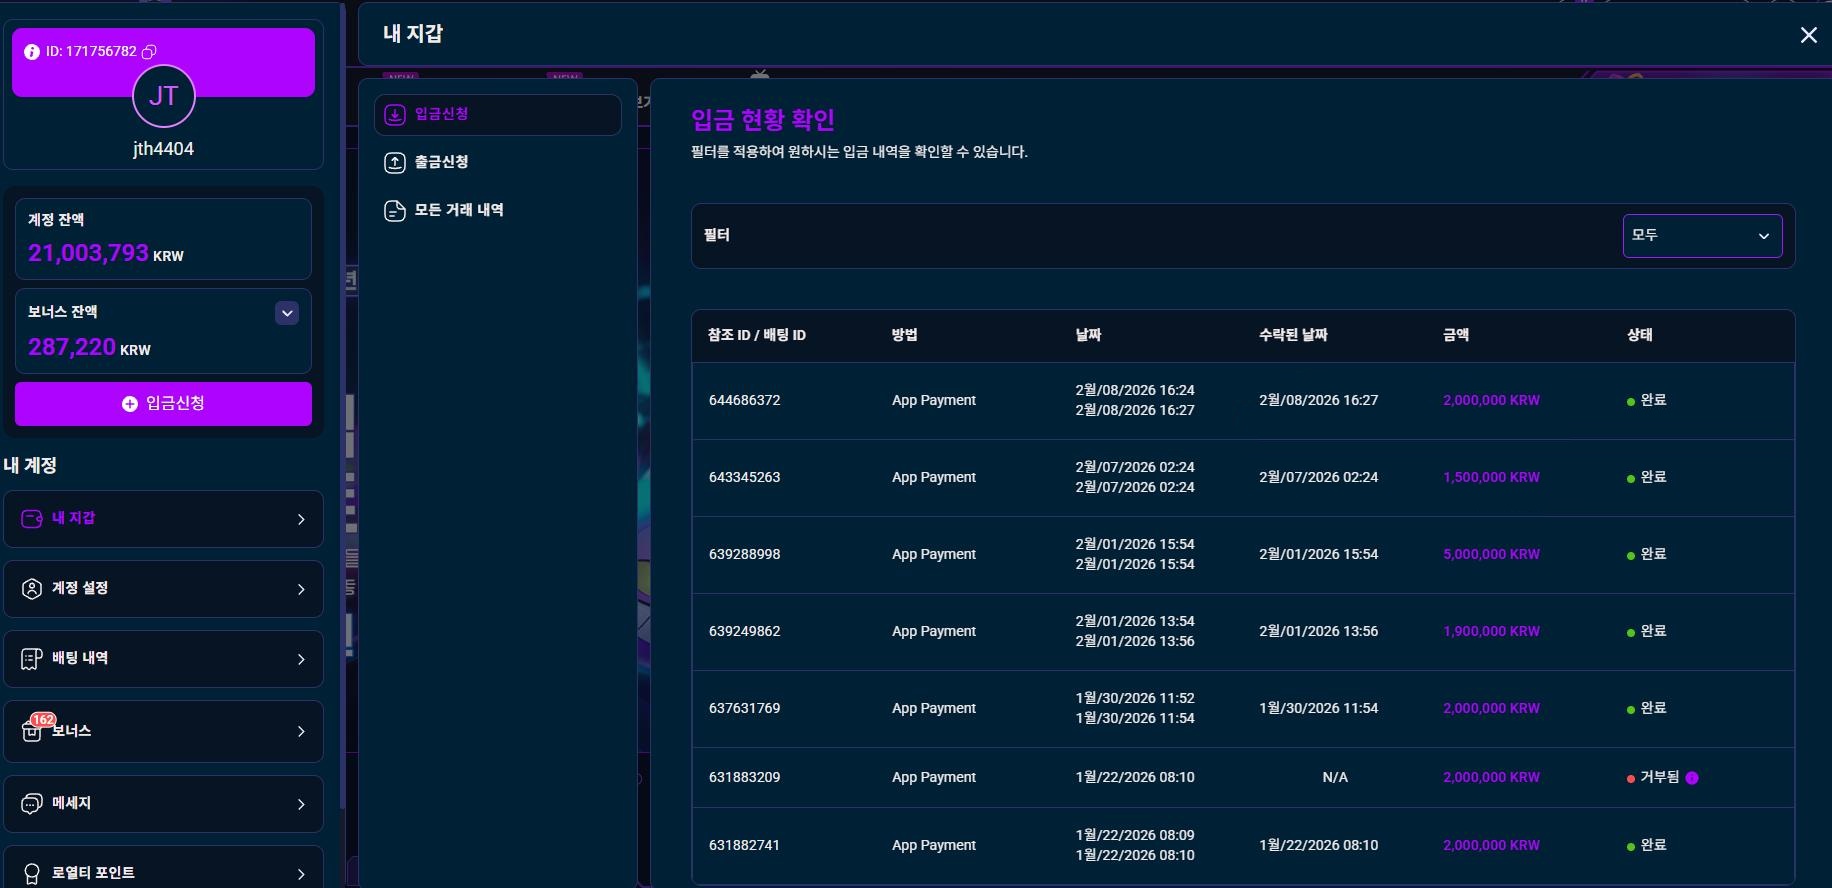Close the 내 지갑 panel
Image resolution: width=1832 pixels, height=888 pixels.
(1808, 35)
